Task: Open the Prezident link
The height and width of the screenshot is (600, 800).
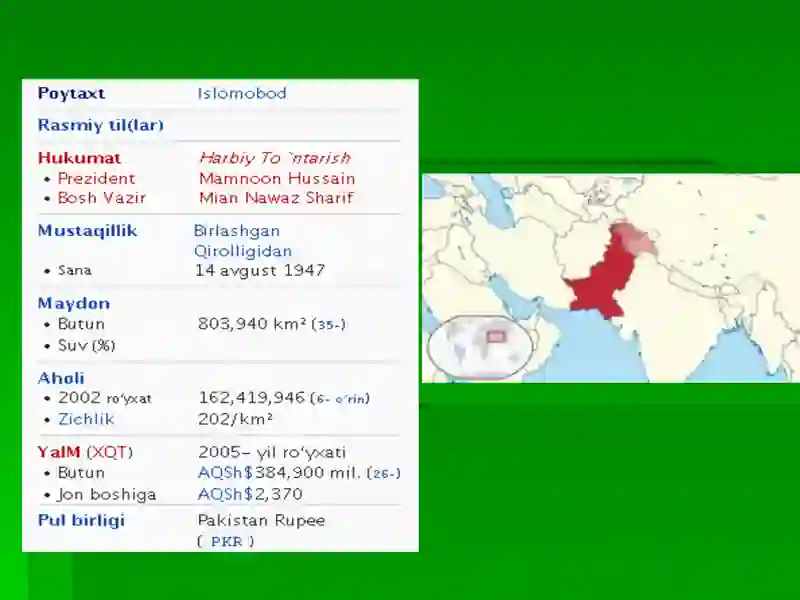Action: 96,179
